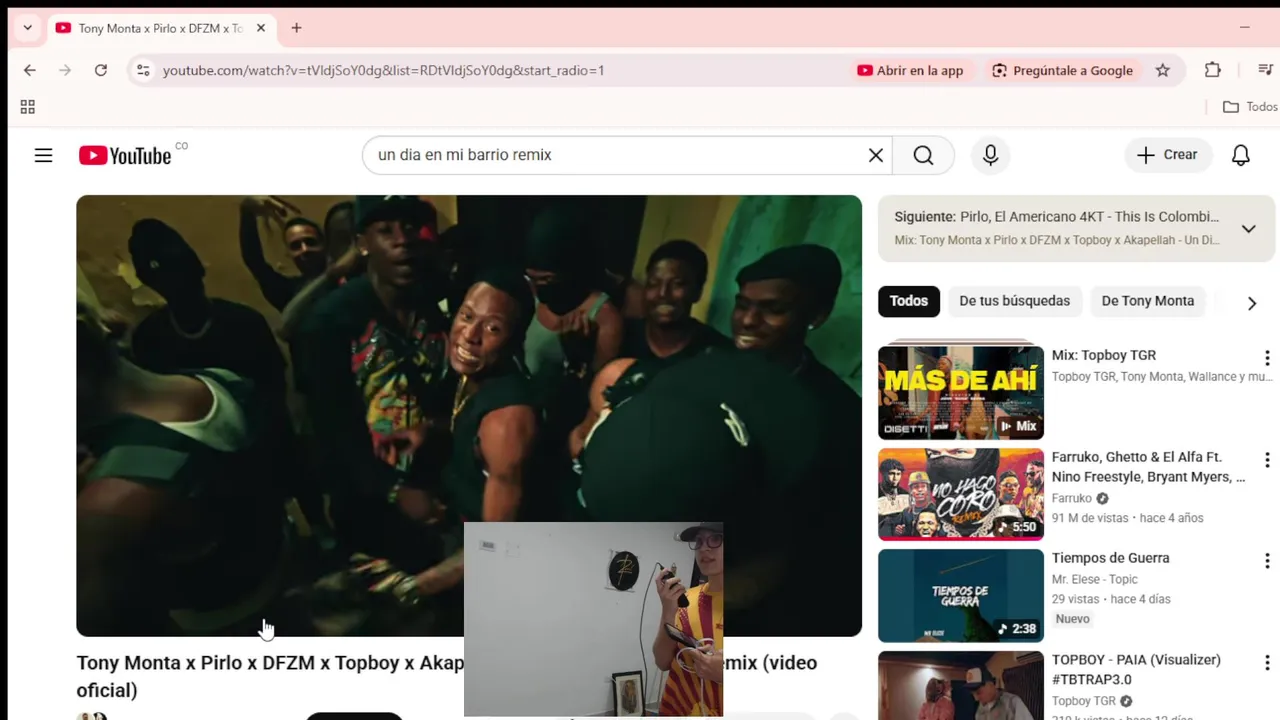The image size is (1280, 720).
Task: Clear the search box with the X
Action: coord(875,155)
